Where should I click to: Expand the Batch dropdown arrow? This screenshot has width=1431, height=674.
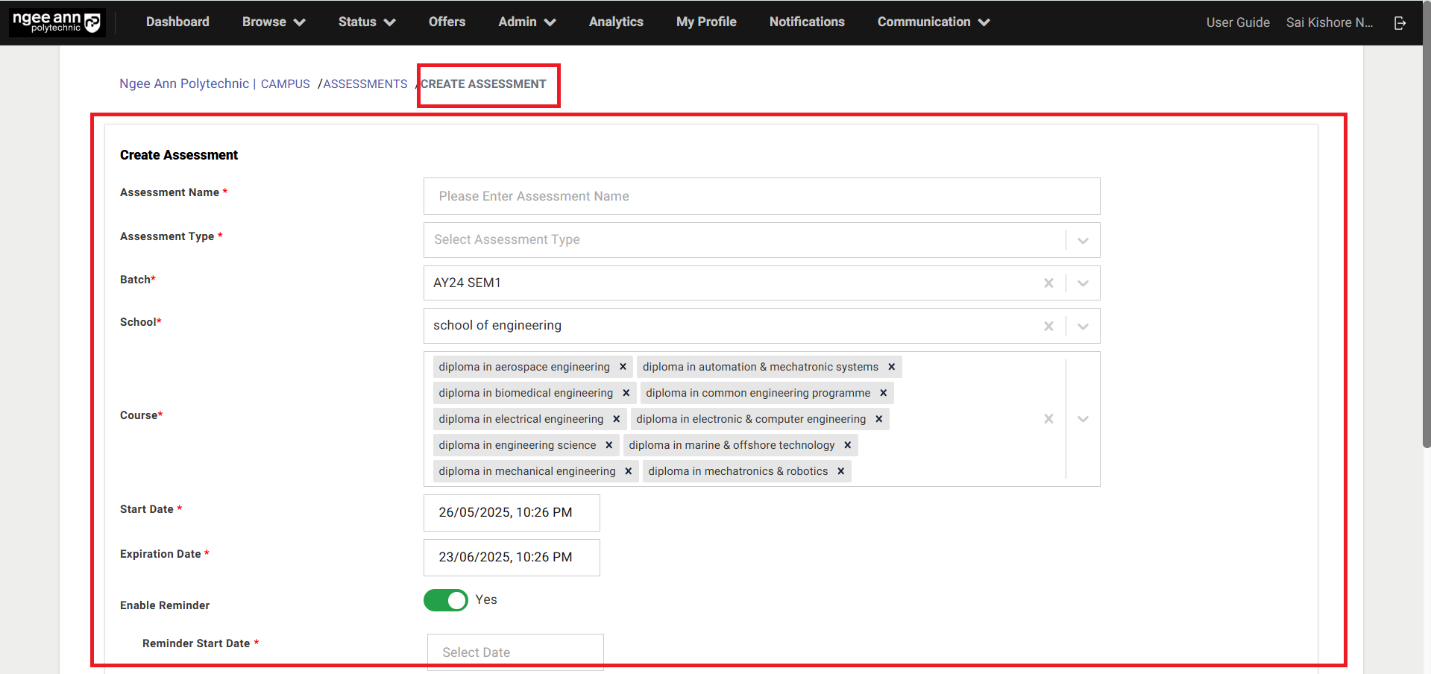tap(1083, 283)
